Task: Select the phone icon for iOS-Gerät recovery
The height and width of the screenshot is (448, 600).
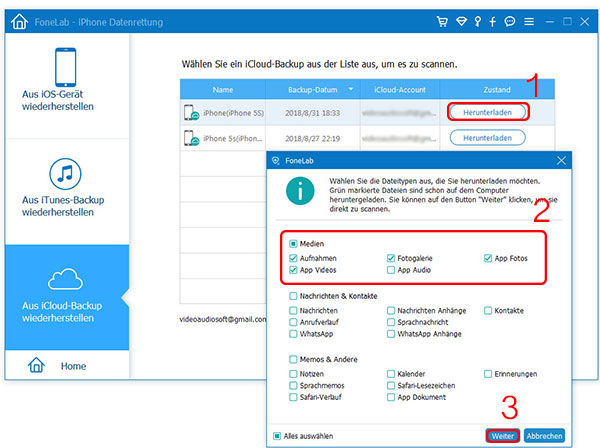Action: coord(65,67)
